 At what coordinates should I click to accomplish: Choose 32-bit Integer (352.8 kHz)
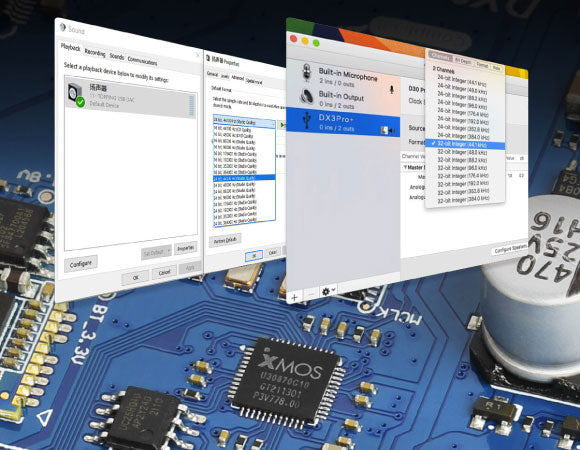tap(462, 191)
